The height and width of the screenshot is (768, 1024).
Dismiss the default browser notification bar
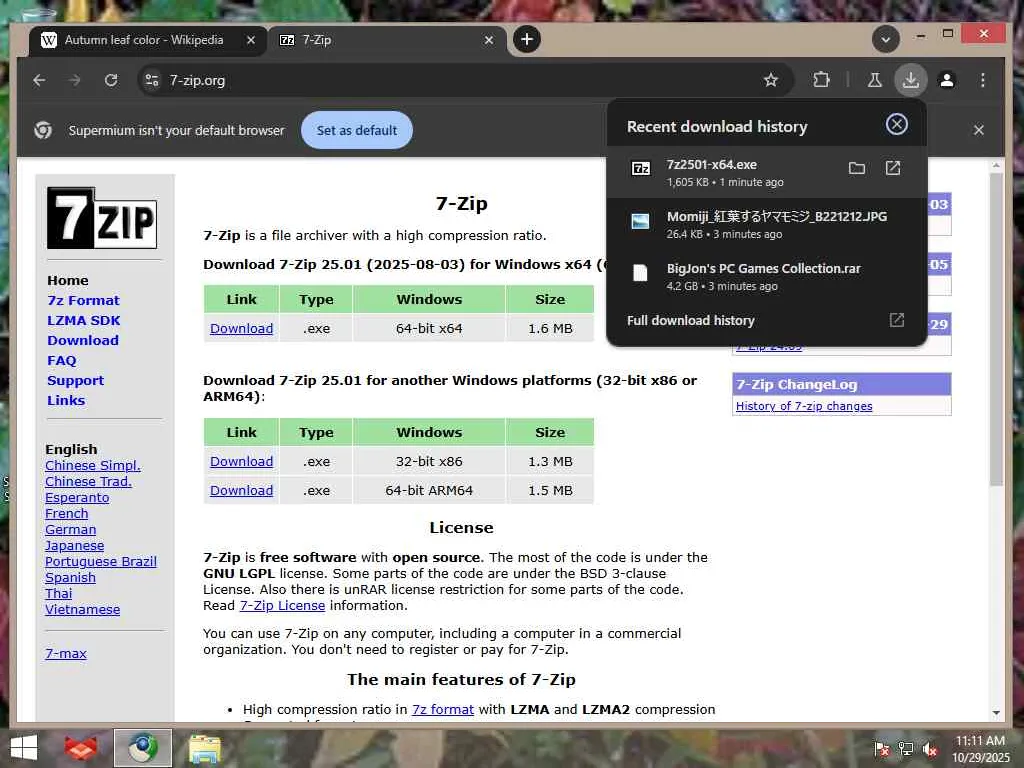[x=978, y=130]
